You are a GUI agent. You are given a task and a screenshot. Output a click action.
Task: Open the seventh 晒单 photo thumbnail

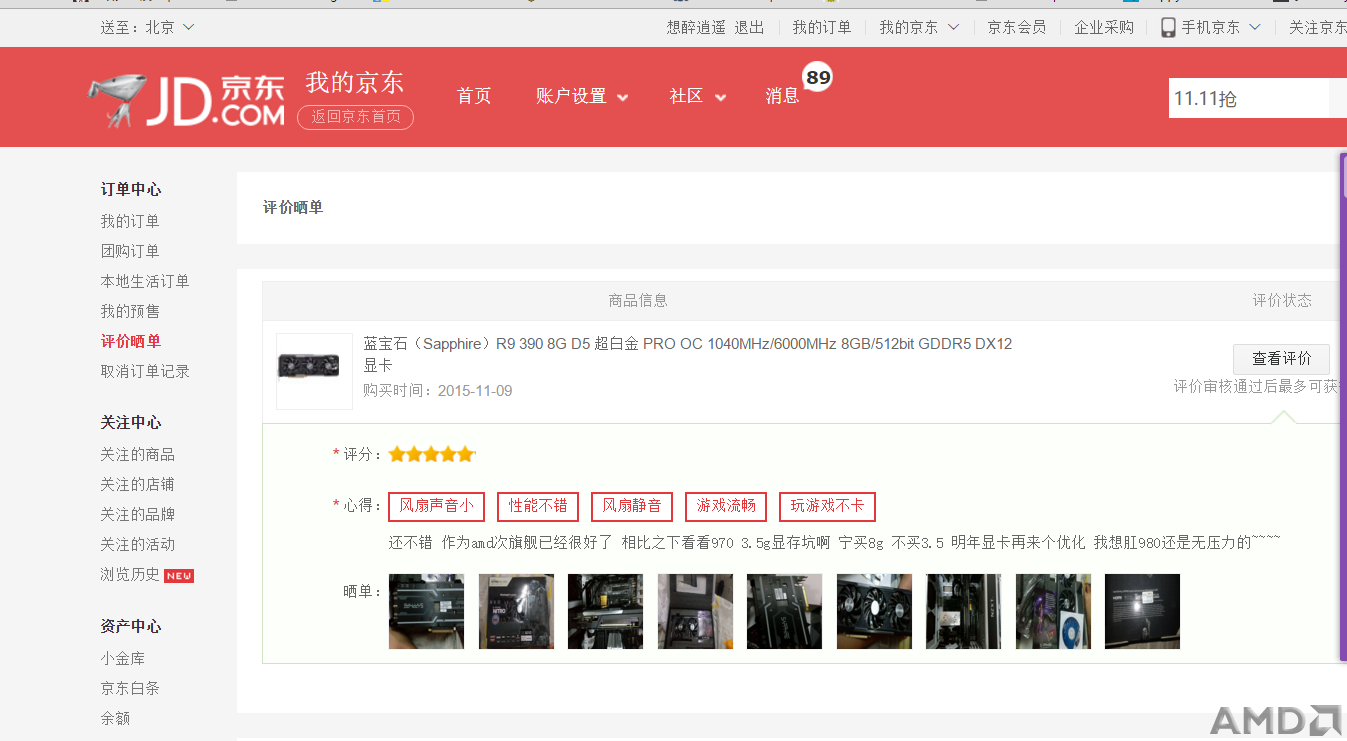pyautogui.click(x=963, y=611)
